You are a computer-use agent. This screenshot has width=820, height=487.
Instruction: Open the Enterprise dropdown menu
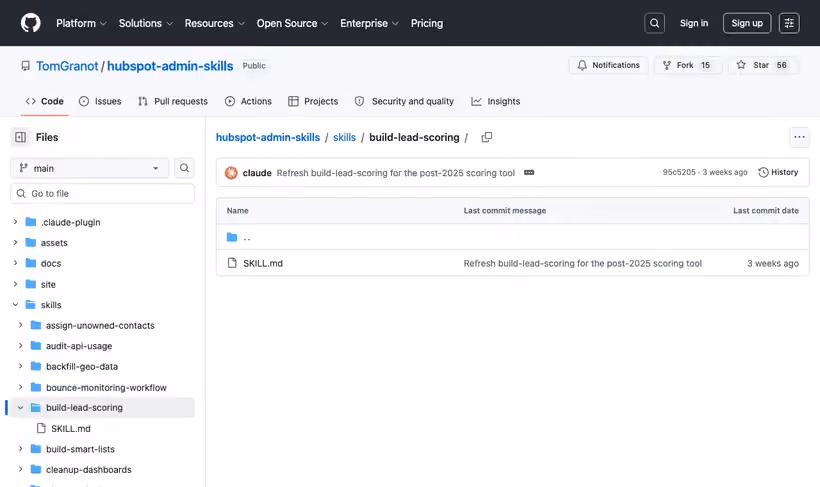click(x=369, y=24)
